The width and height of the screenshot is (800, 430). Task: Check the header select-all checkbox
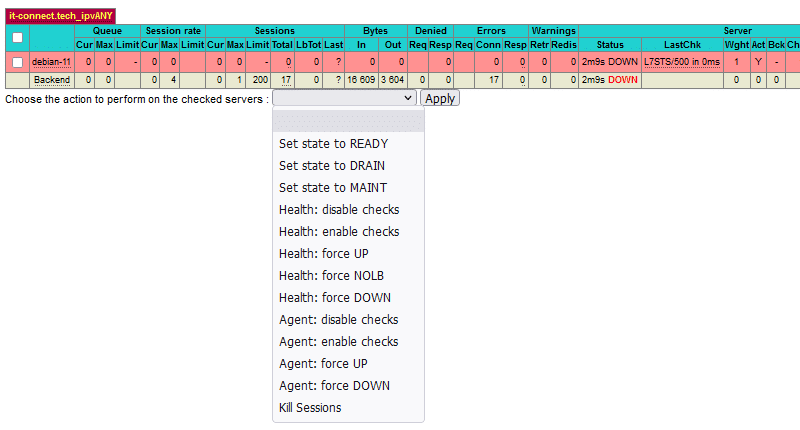[x=17, y=38]
